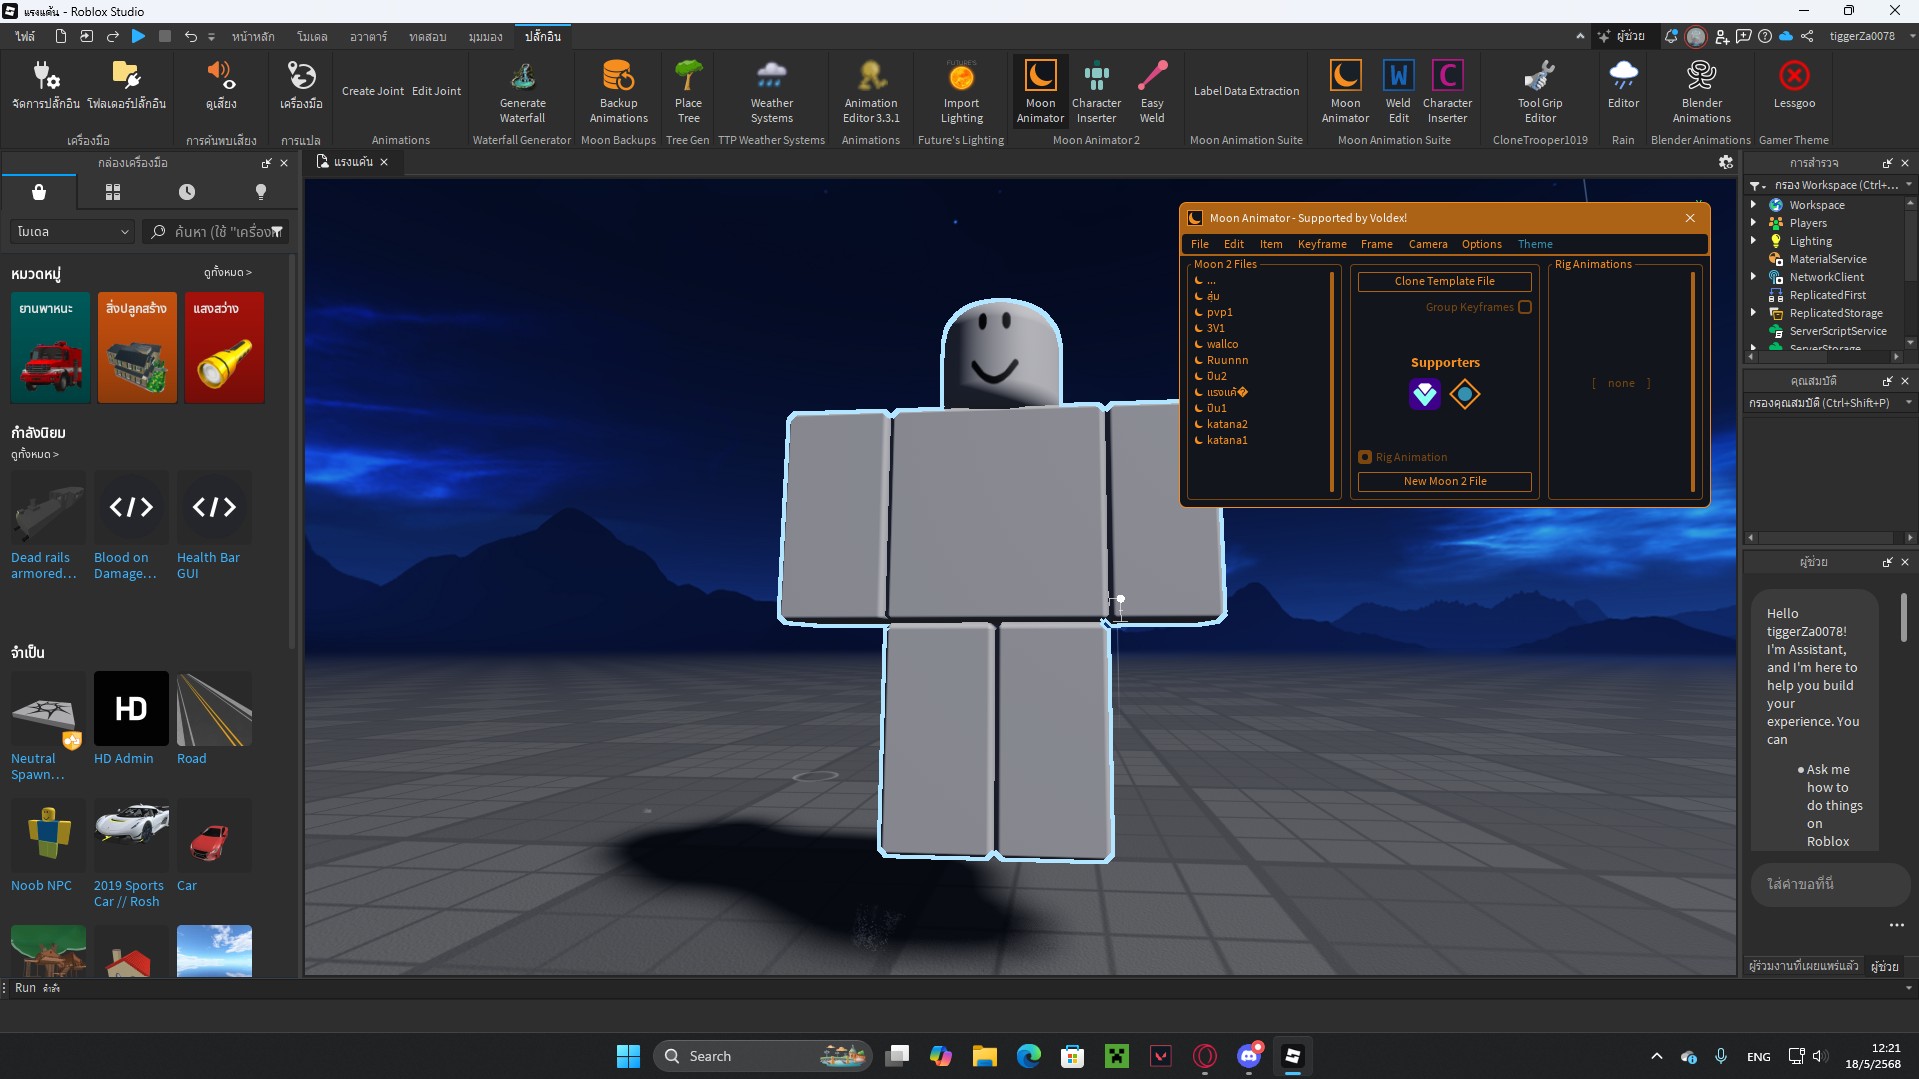1919x1079 pixels.
Task: Open the Discord icon in the taskbar
Action: tap(1248, 1056)
